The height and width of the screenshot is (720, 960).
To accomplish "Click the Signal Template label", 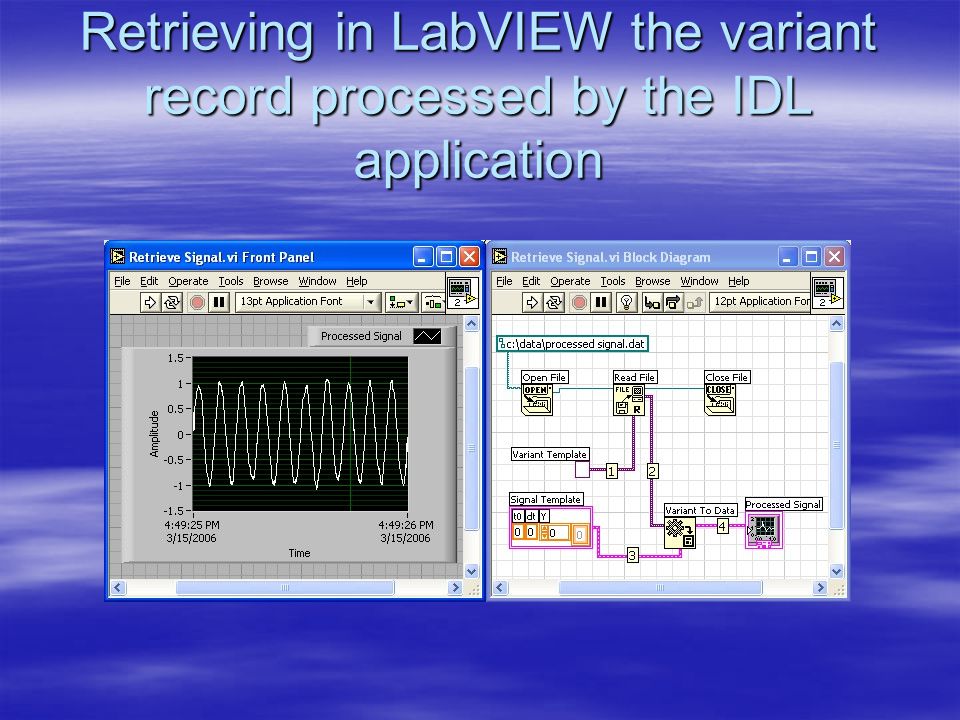I will [546, 500].
